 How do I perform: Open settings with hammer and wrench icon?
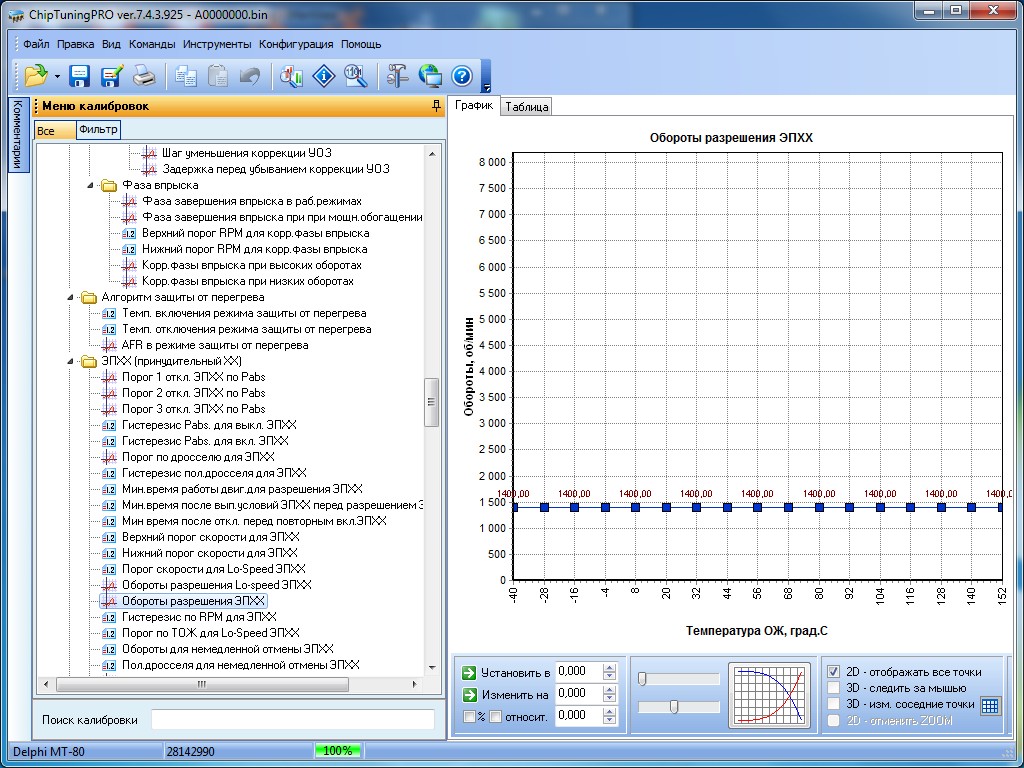click(x=398, y=76)
